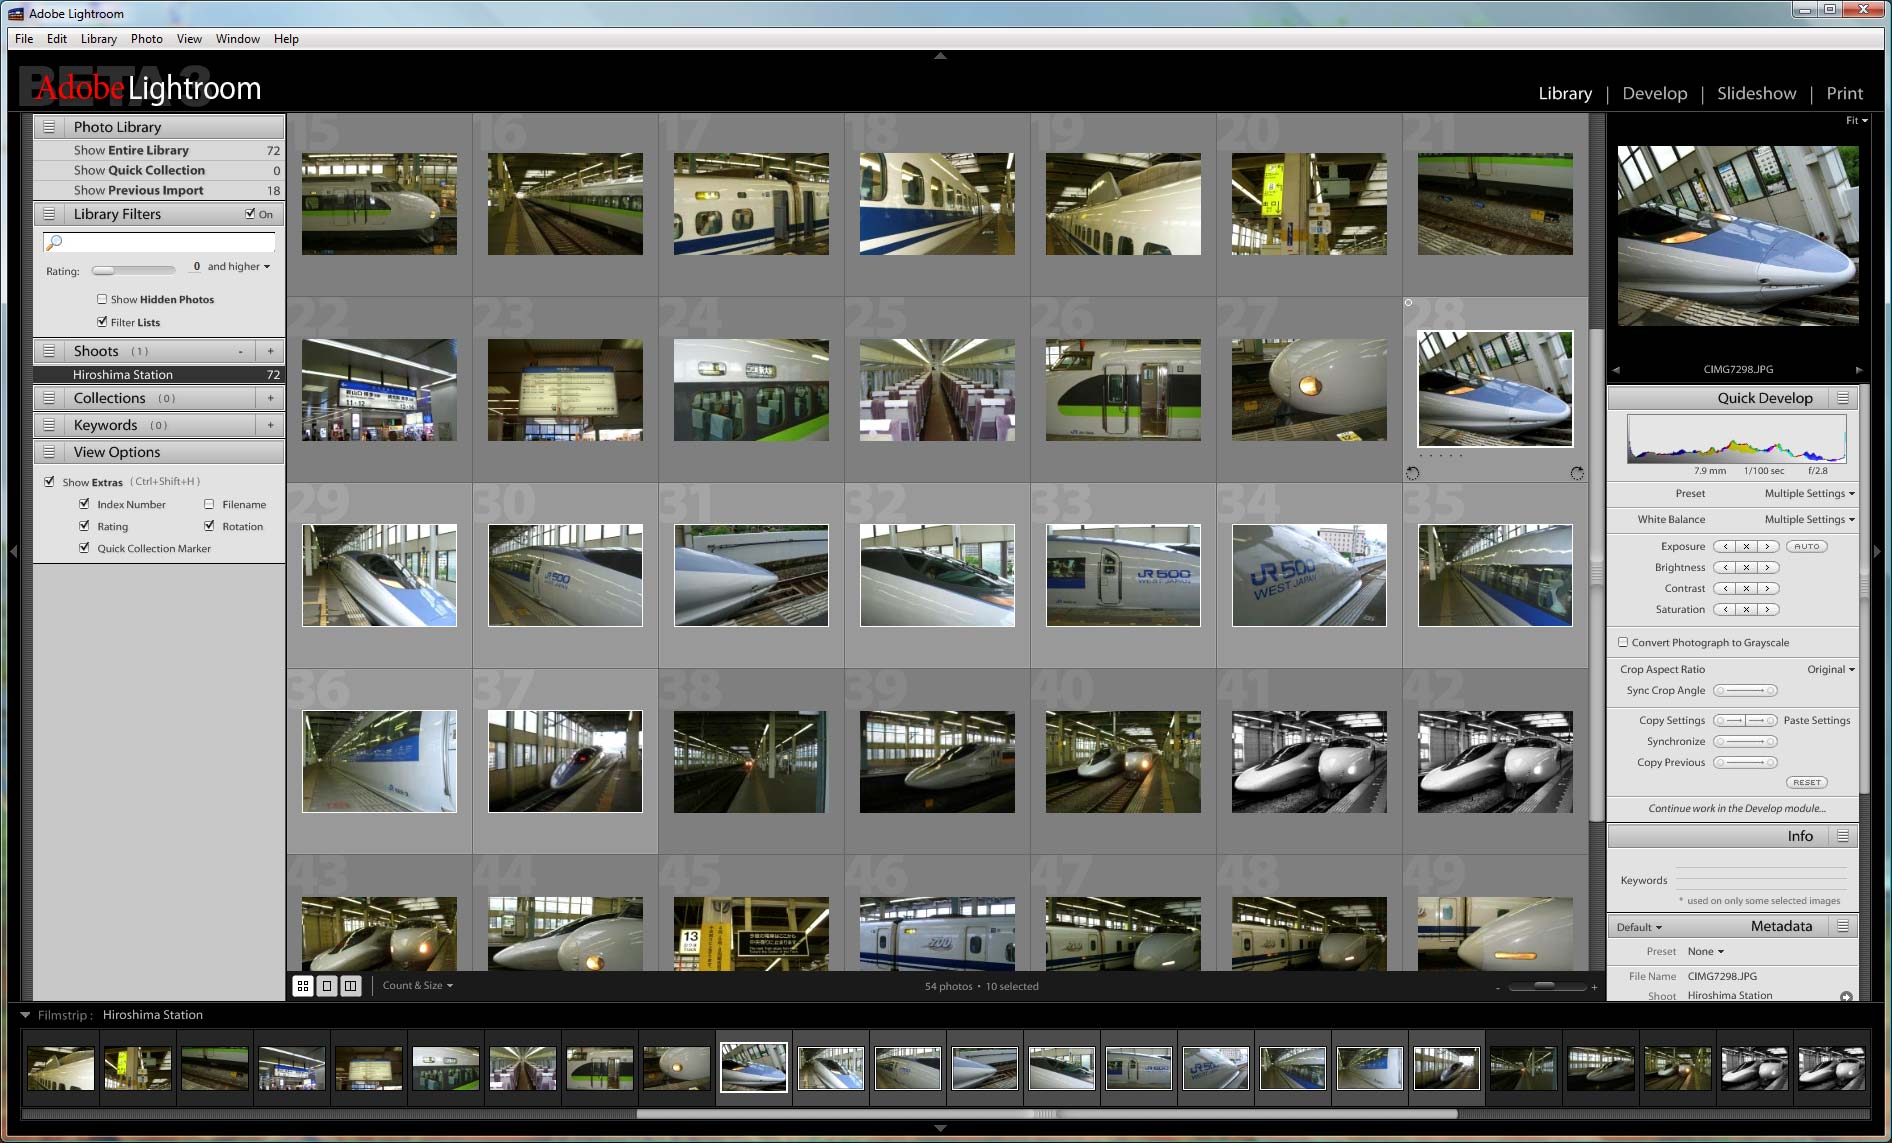This screenshot has height=1143, width=1892.
Task: Click the Rating filter slider
Action: 133,271
